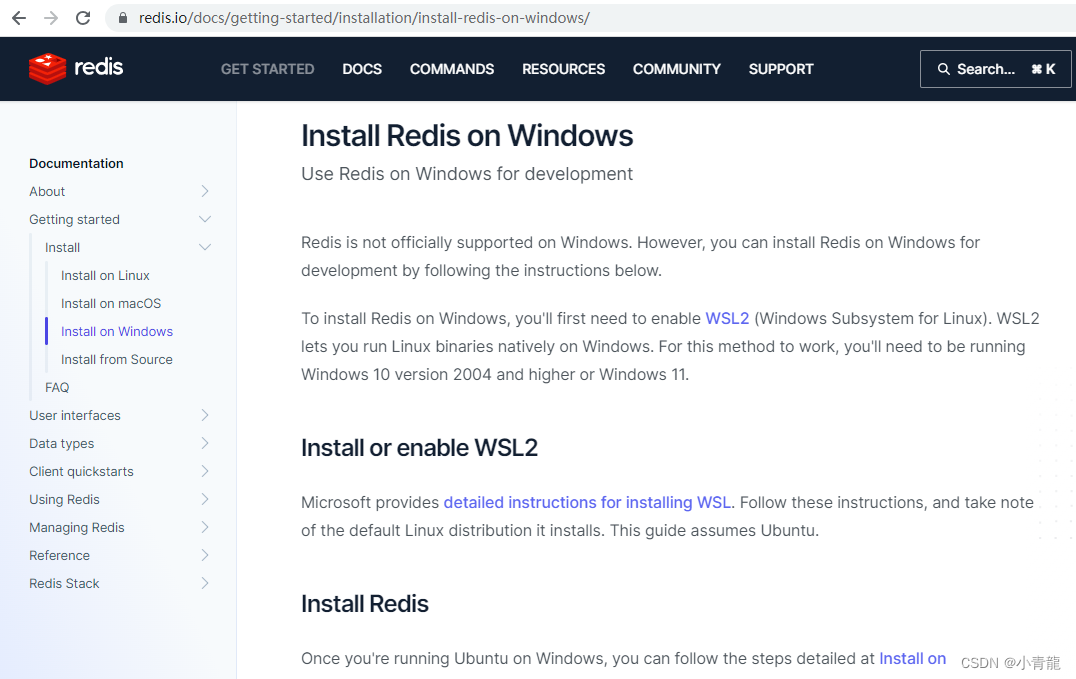1076x679 pixels.
Task: Open Managing Redis sidebar entry
Action: click(77, 528)
